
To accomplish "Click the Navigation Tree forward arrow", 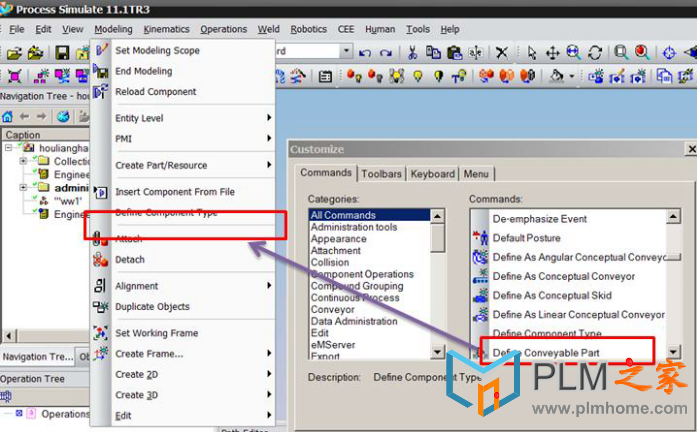I will tap(41, 116).
